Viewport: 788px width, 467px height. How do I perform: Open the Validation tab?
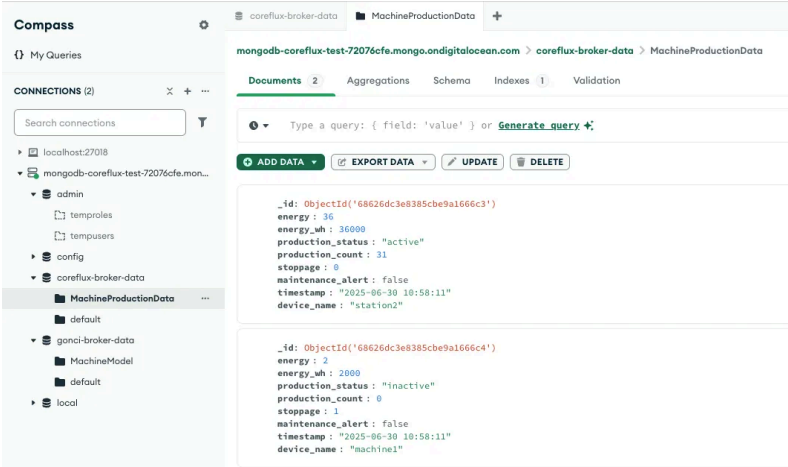click(597, 80)
